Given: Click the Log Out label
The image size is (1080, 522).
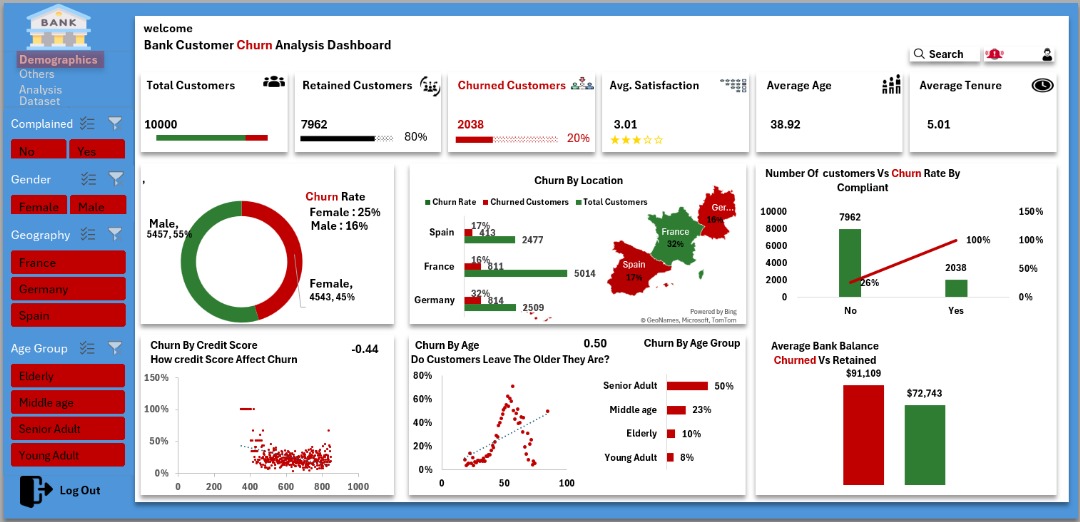Looking at the screenshot, I should (x=80, y=491).
